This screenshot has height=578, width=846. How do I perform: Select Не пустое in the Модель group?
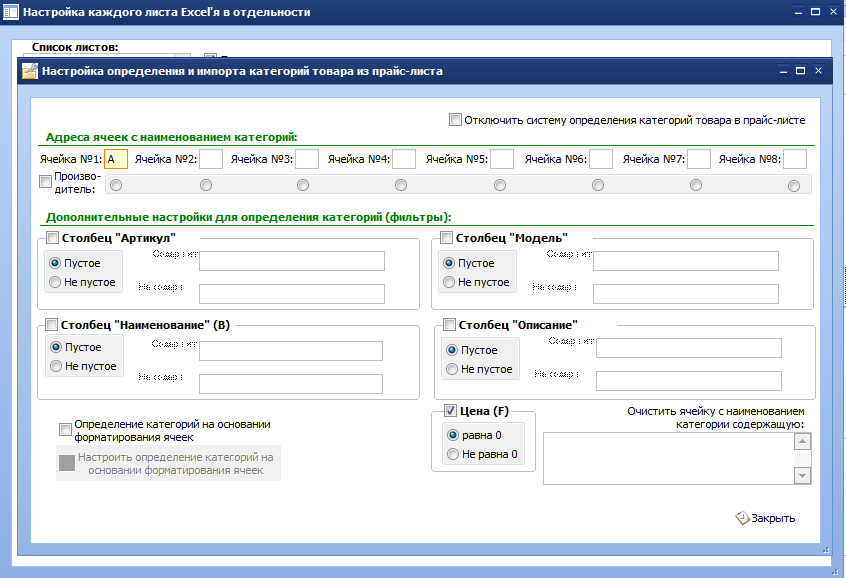[449, 282]
